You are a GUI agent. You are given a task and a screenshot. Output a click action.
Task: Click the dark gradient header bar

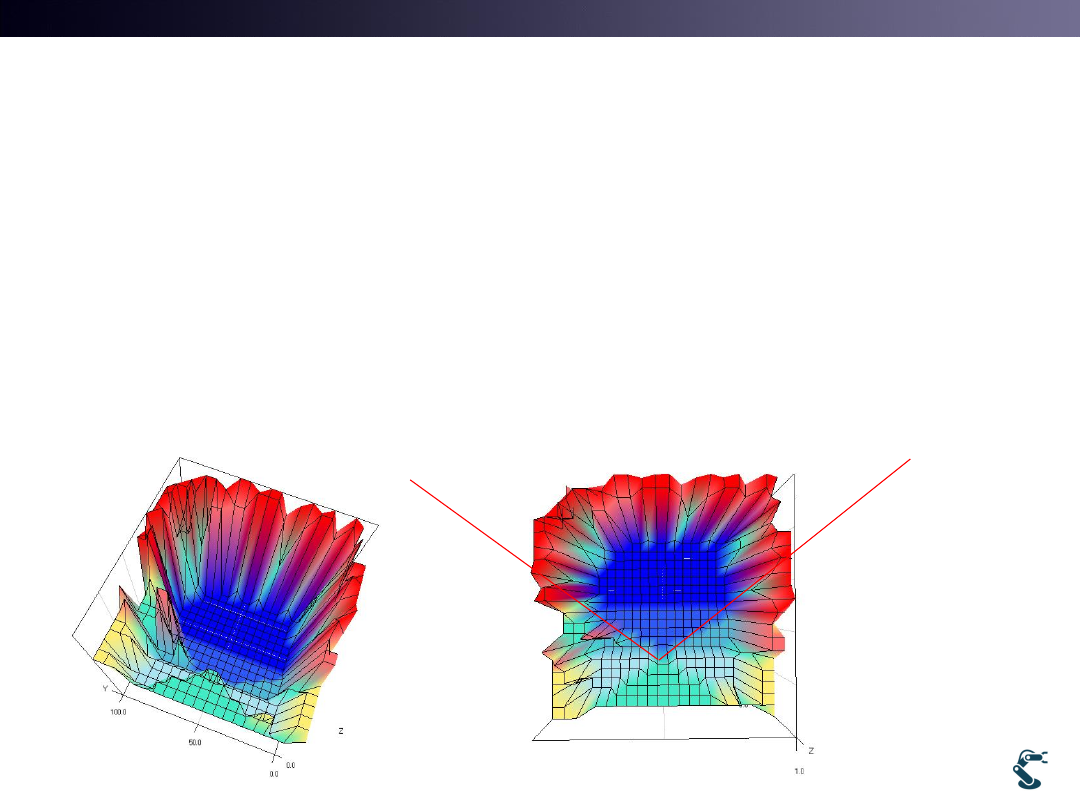pyautogui.click(x=540, y=18)
